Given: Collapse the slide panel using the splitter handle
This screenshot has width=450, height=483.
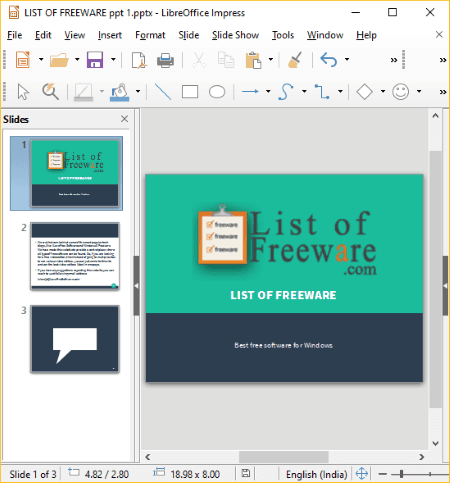Looking at the screenshot, I should tap(136, 286).
